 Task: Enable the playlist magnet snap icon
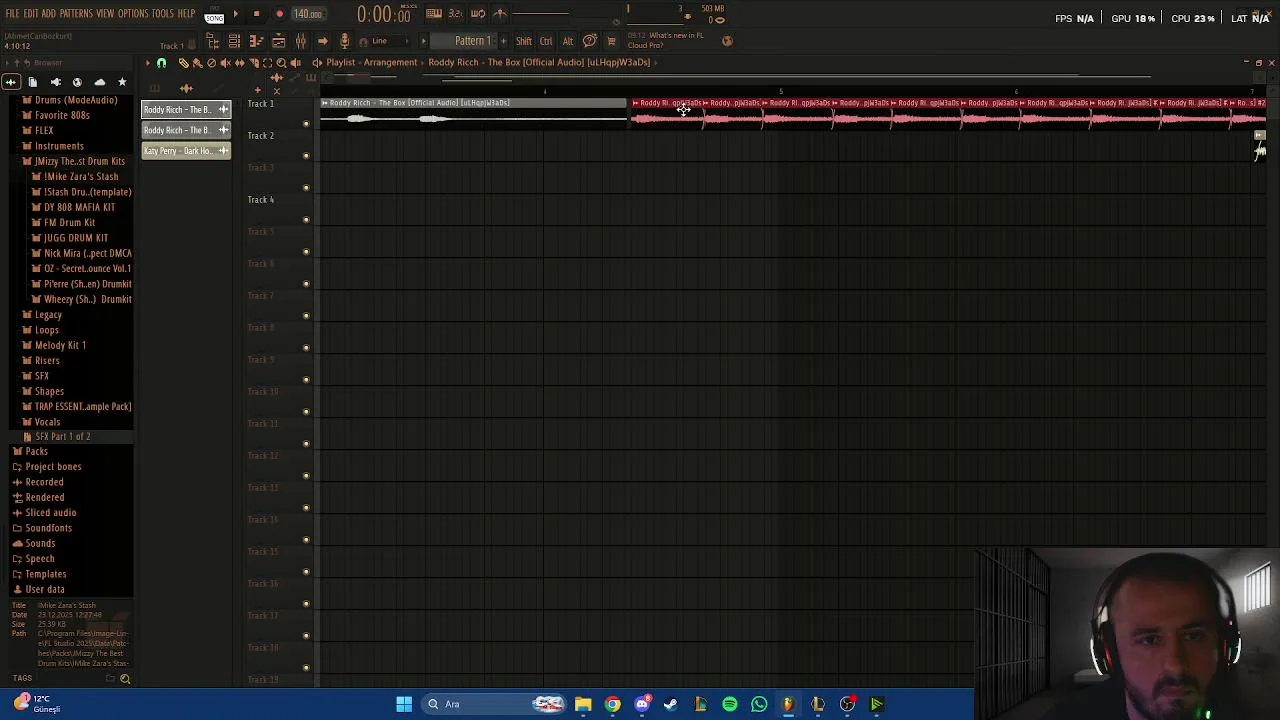pyautogui.click(x=161, y=63)
